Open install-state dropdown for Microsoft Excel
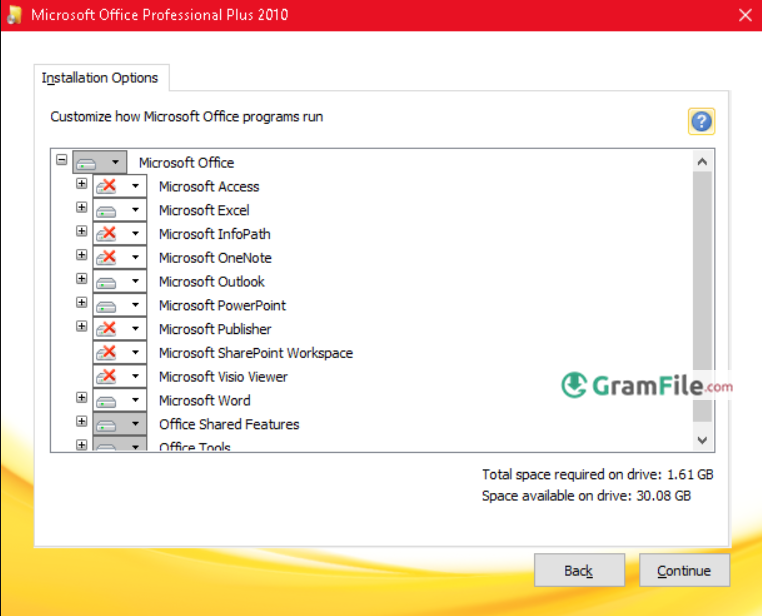 pos(120,210)
